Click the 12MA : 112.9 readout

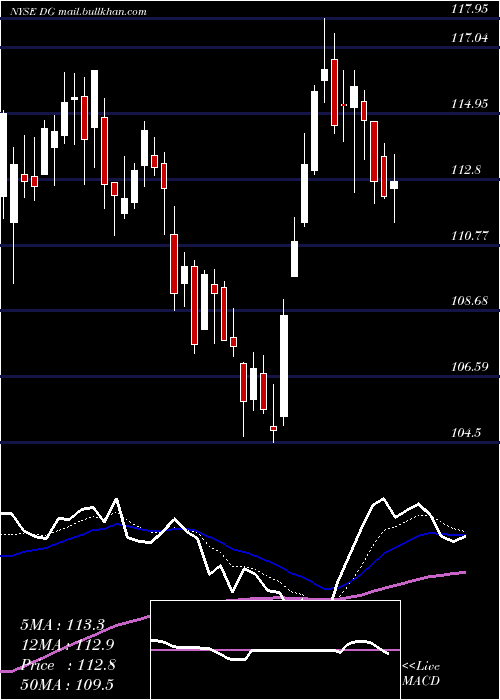(x=67, y=645)
